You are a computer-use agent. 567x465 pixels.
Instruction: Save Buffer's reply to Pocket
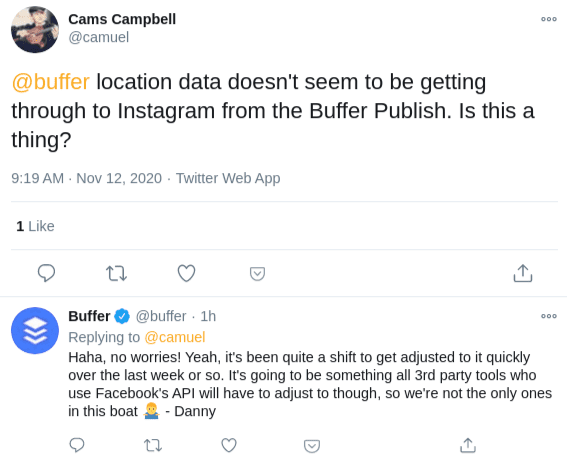coord(312,446)
